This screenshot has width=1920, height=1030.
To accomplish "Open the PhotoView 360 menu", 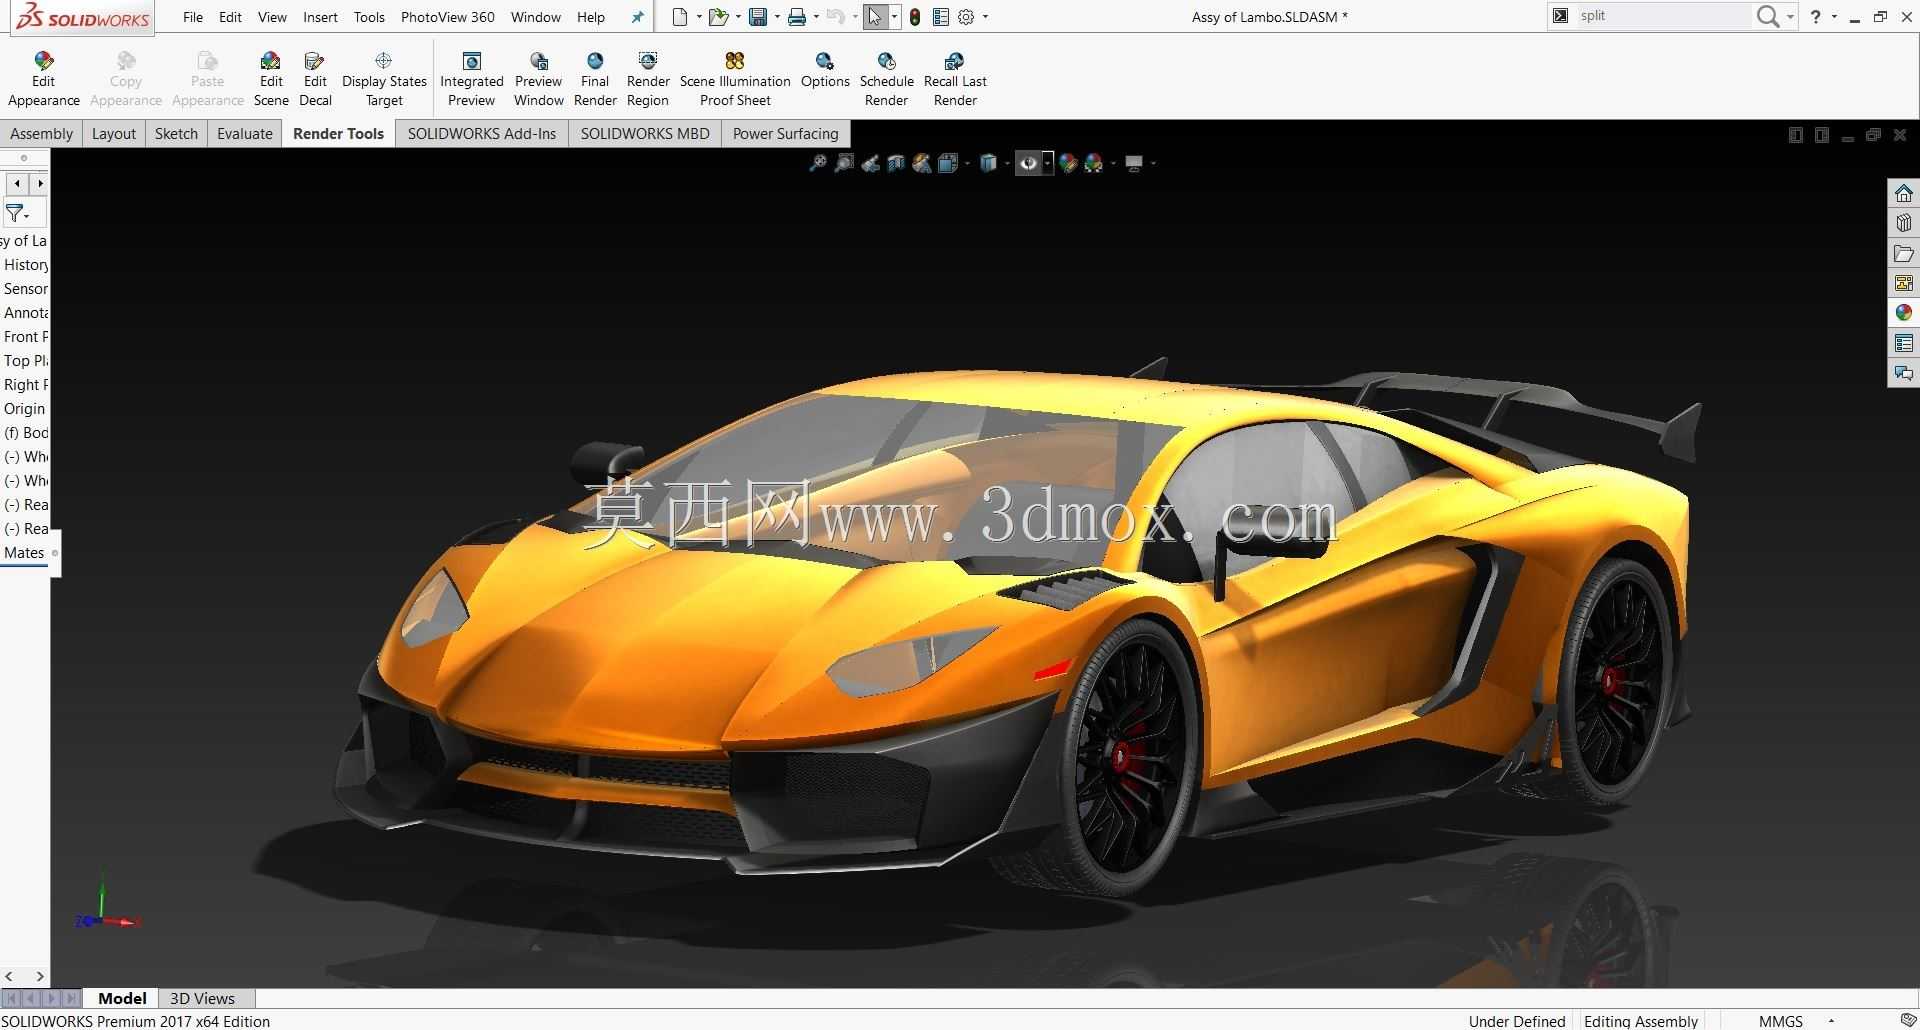I will tap(448, 17).
